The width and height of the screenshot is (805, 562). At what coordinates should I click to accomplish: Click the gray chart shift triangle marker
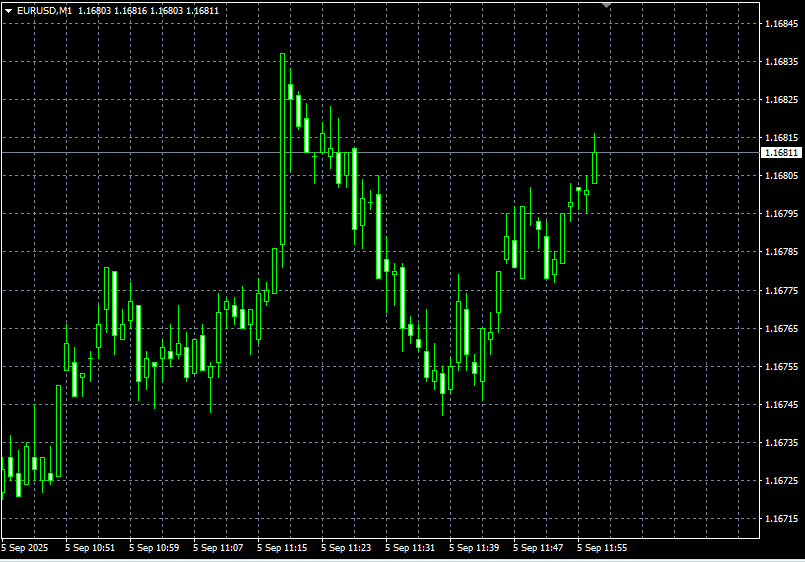tap(605, 5)
